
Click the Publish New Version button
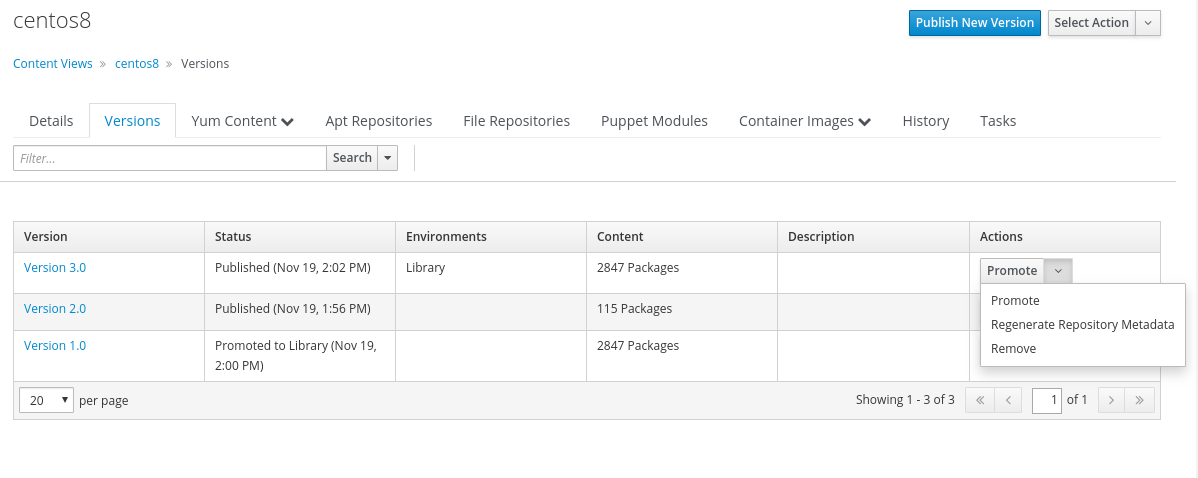point(975,23)
